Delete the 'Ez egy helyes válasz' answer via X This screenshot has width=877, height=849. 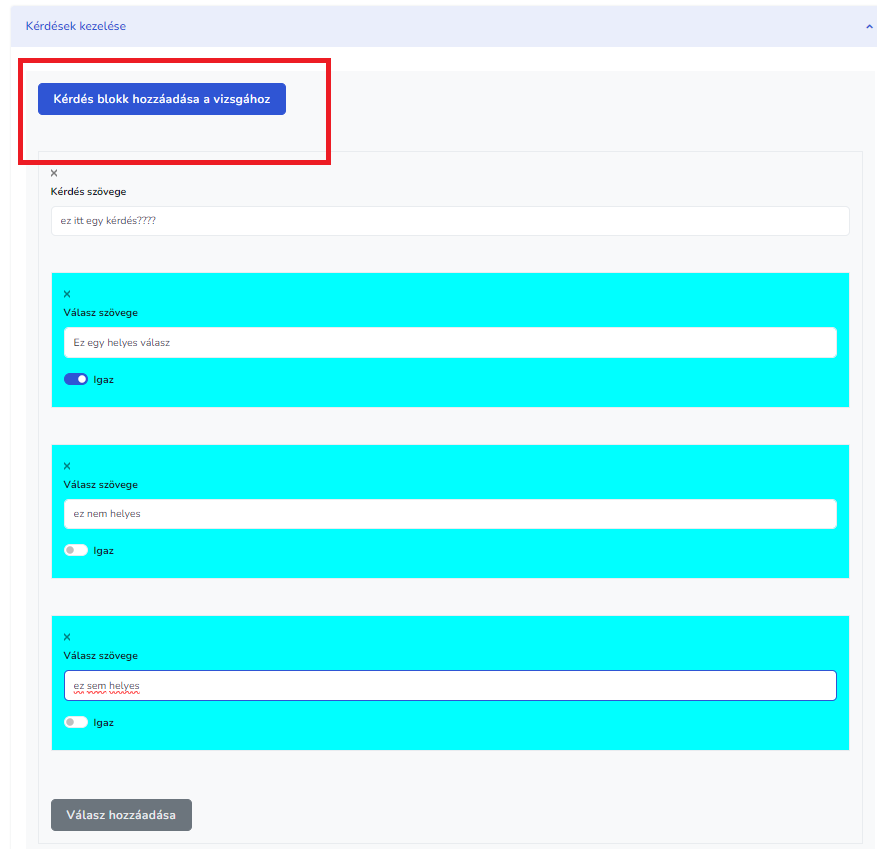pos(67,294)
